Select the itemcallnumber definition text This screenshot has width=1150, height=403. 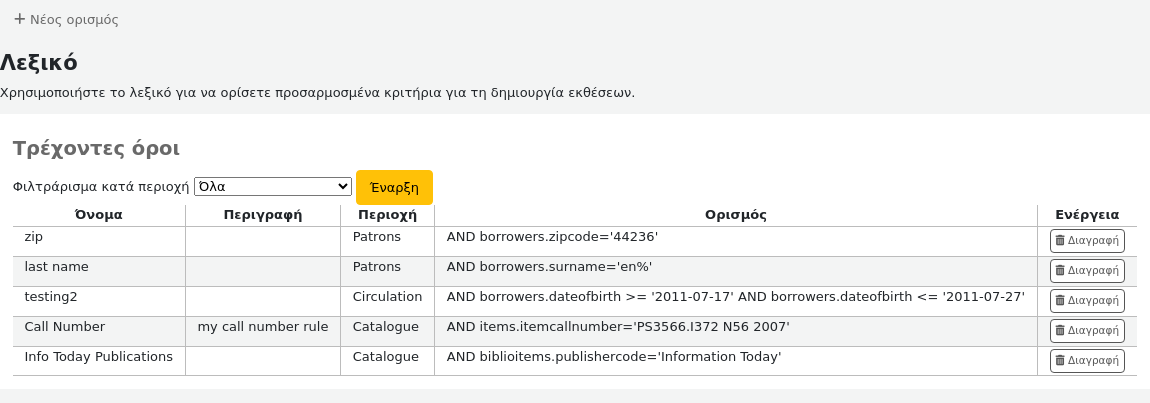tap(617, 327)
